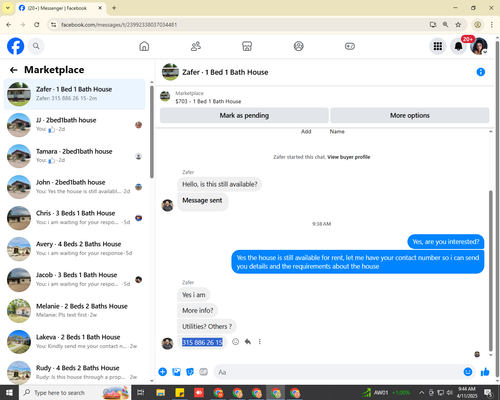500x400 pixels.
Task: Open the Melanie - 2 Beds 2 Baths House chat
Action: coord(74,311)
